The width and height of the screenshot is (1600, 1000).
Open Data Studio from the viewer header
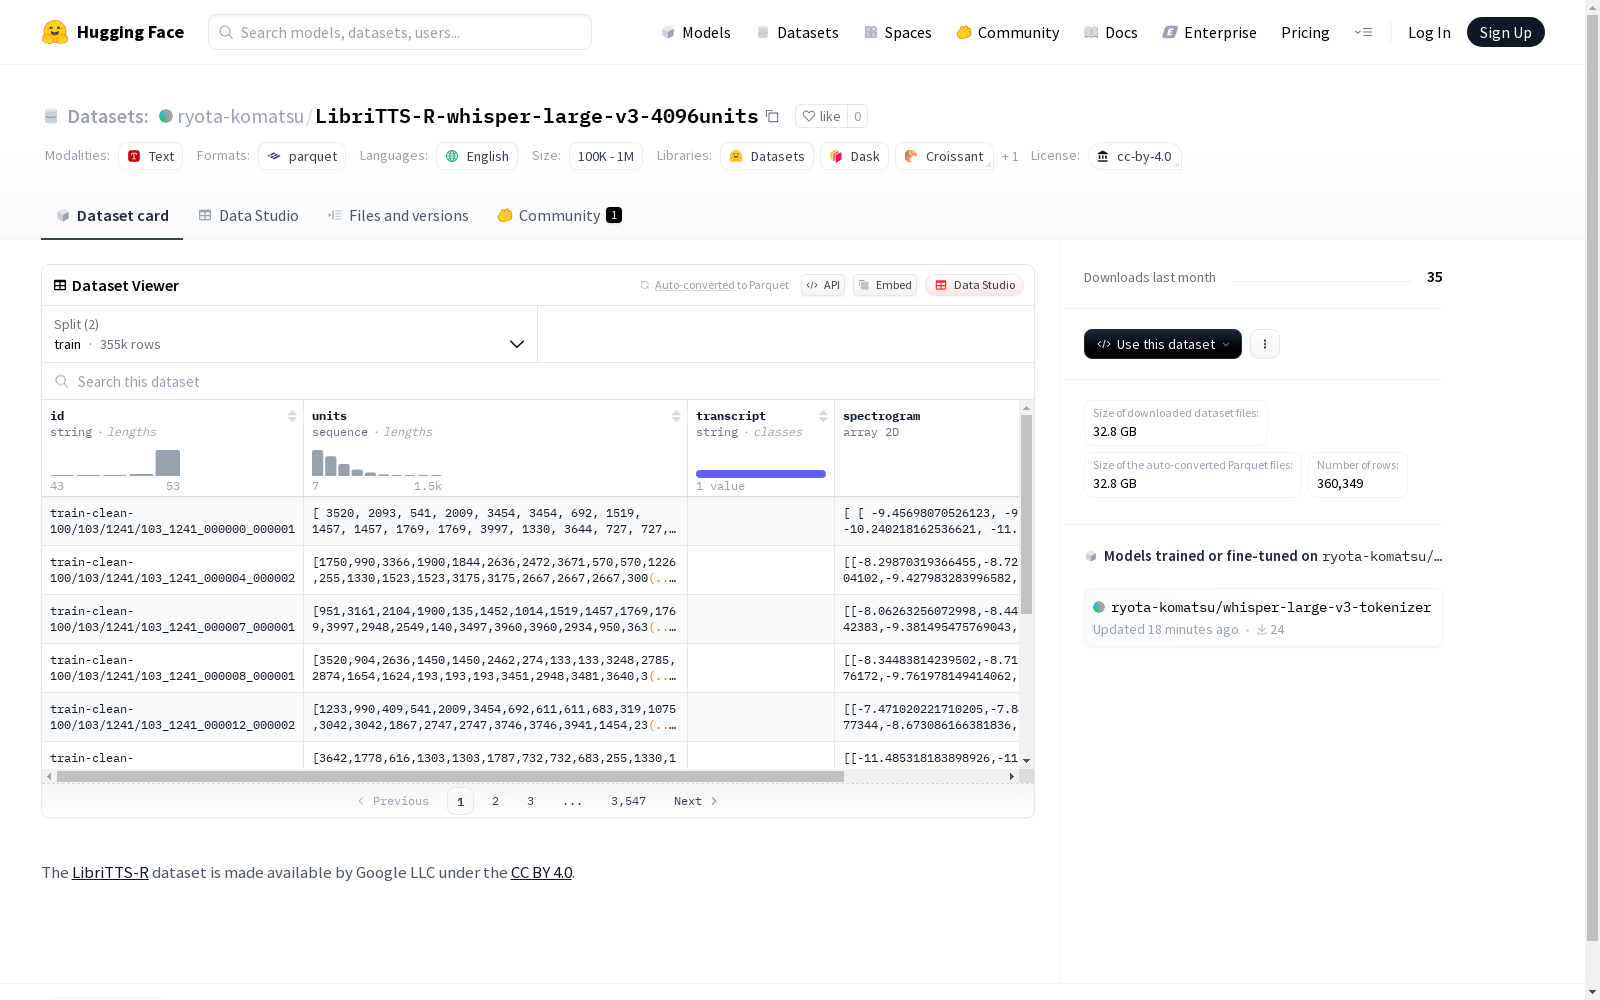(975, 285)
